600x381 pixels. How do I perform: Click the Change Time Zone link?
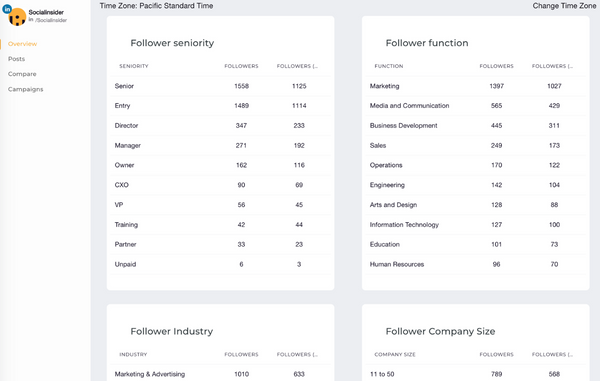tap(564, 6)
